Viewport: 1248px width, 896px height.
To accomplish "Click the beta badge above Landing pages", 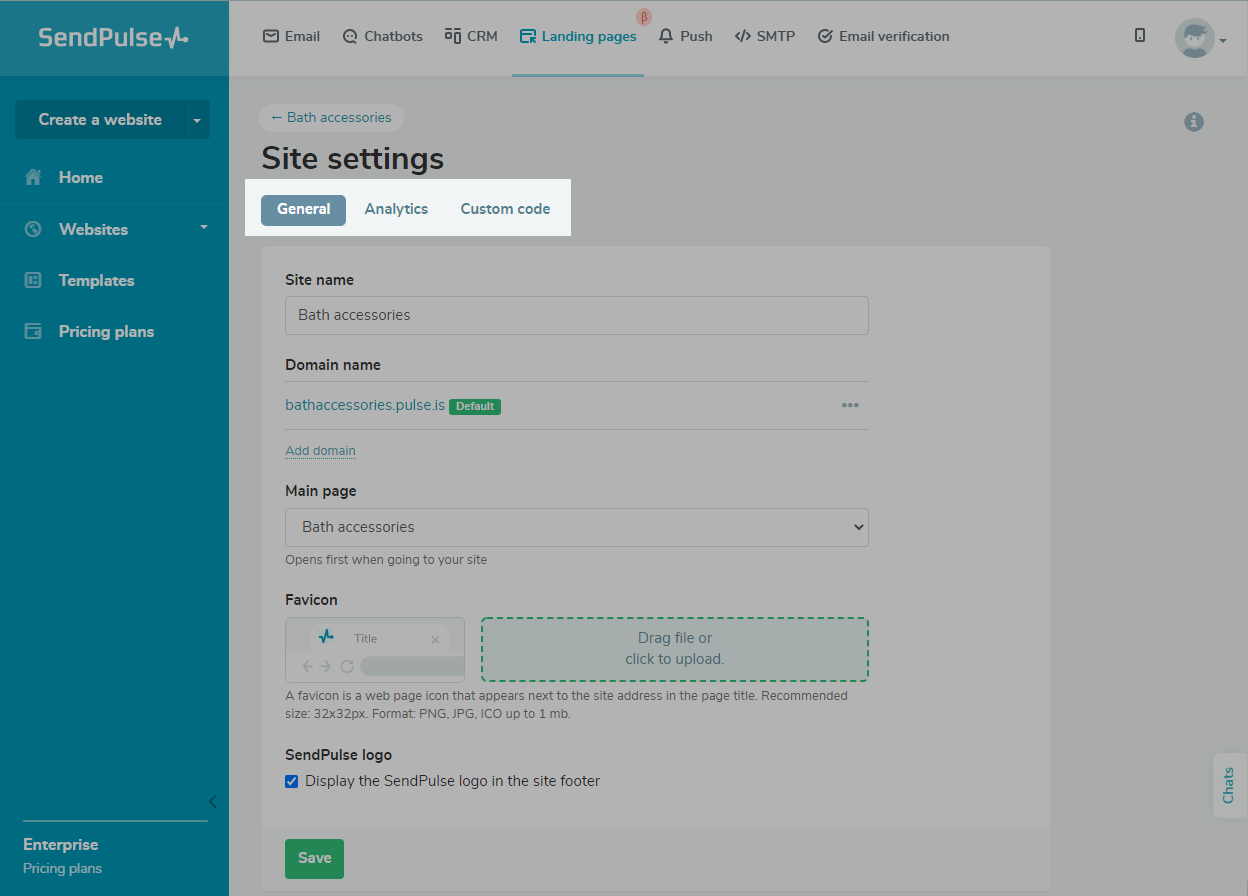I will [x=644, y=17].
